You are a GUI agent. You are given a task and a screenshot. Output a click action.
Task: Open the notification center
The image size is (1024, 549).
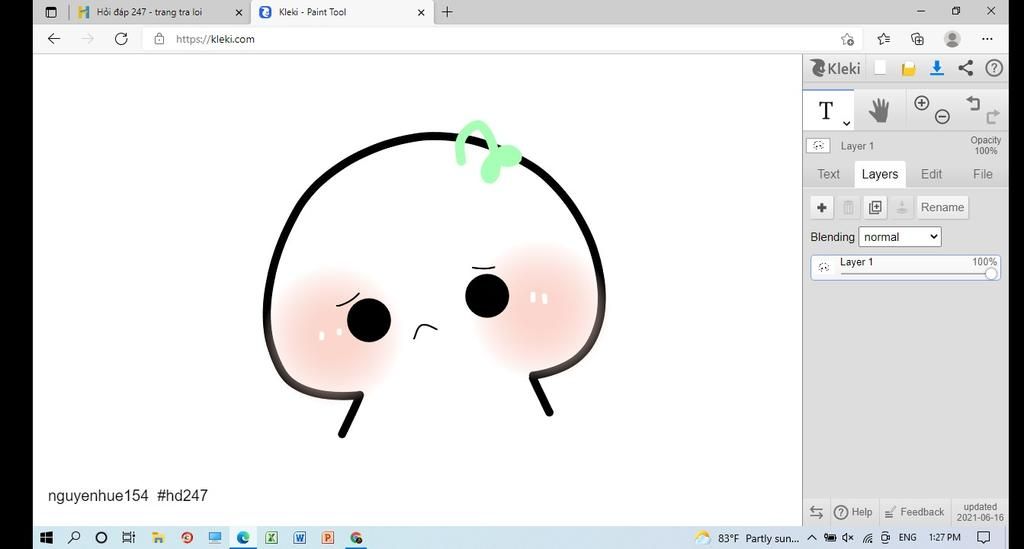984,538
